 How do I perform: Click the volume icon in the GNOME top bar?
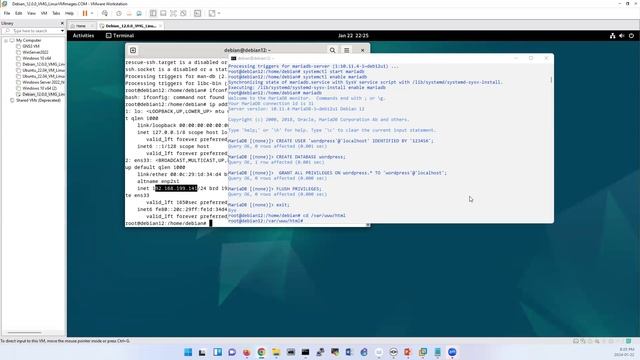[x=622, y=36]
